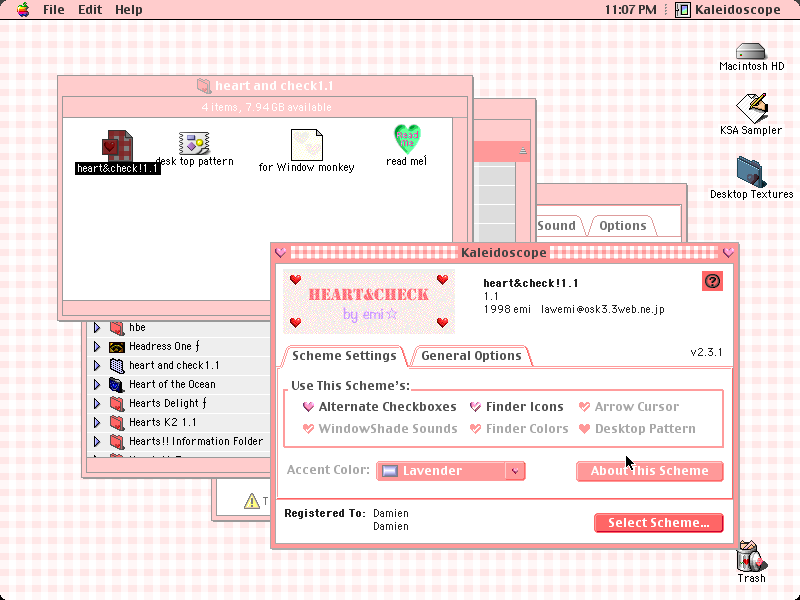
Task: Expand the Hearts Delight ƒ row
Action: [x=97, y=404]
